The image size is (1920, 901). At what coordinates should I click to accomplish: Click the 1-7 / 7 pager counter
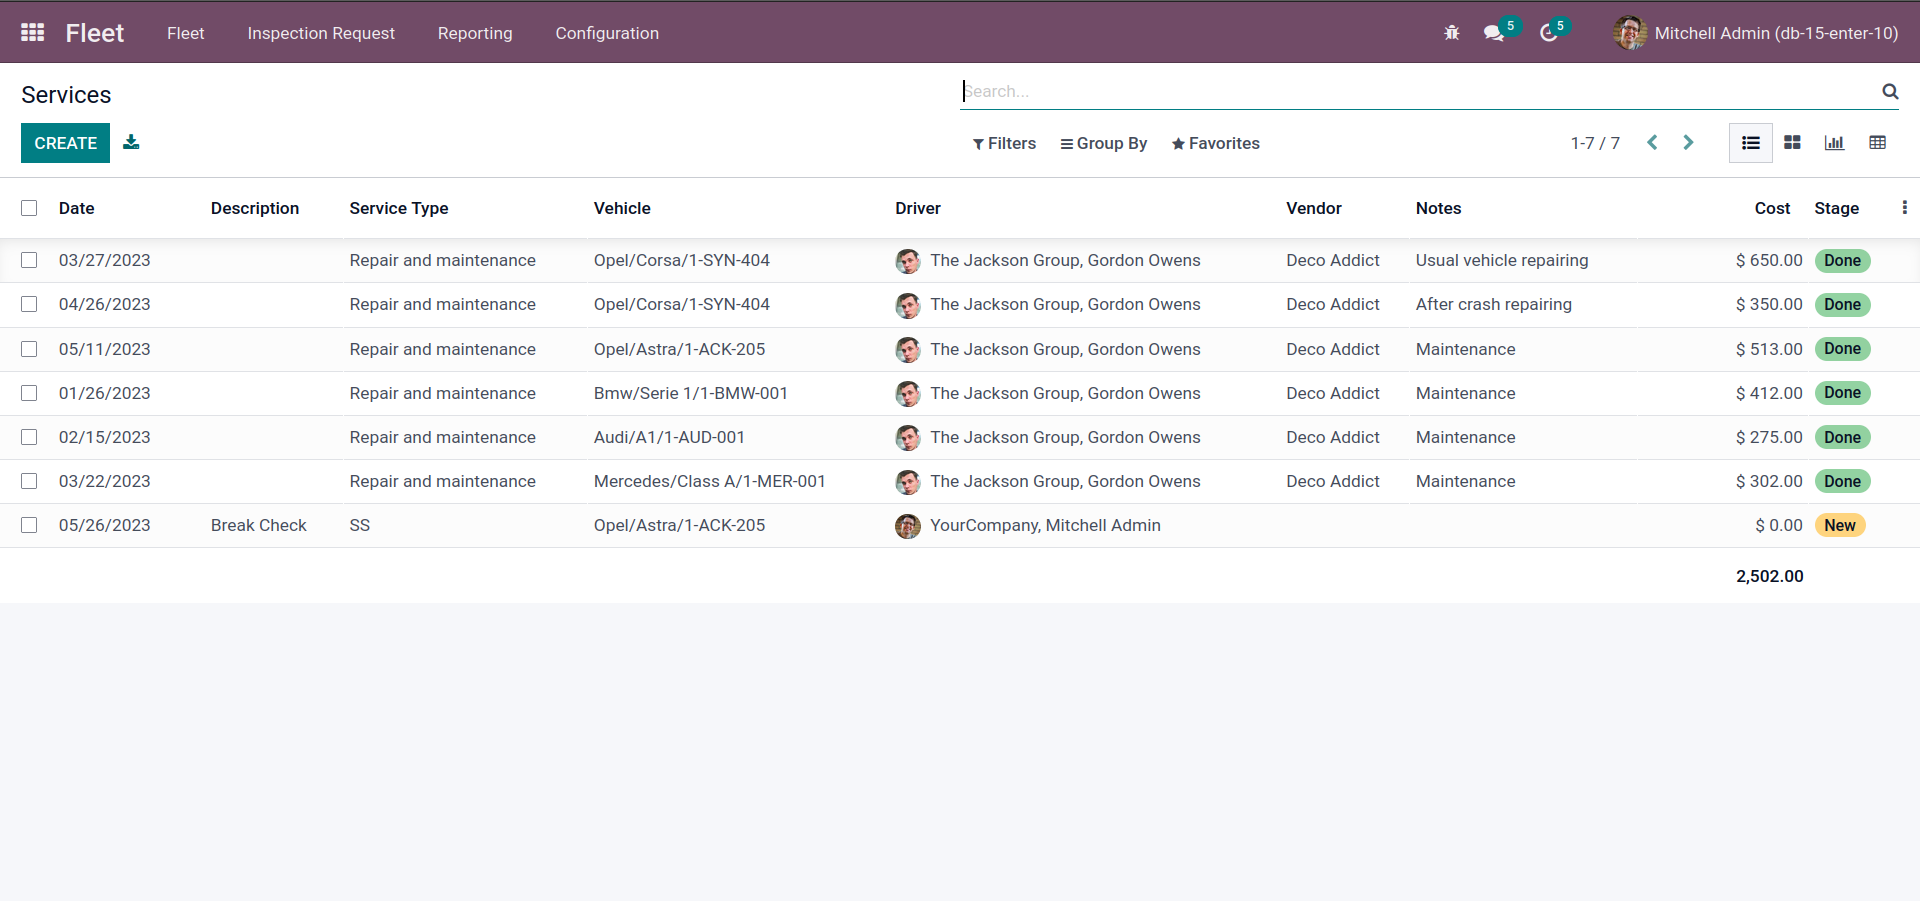tap(1595, 143)
